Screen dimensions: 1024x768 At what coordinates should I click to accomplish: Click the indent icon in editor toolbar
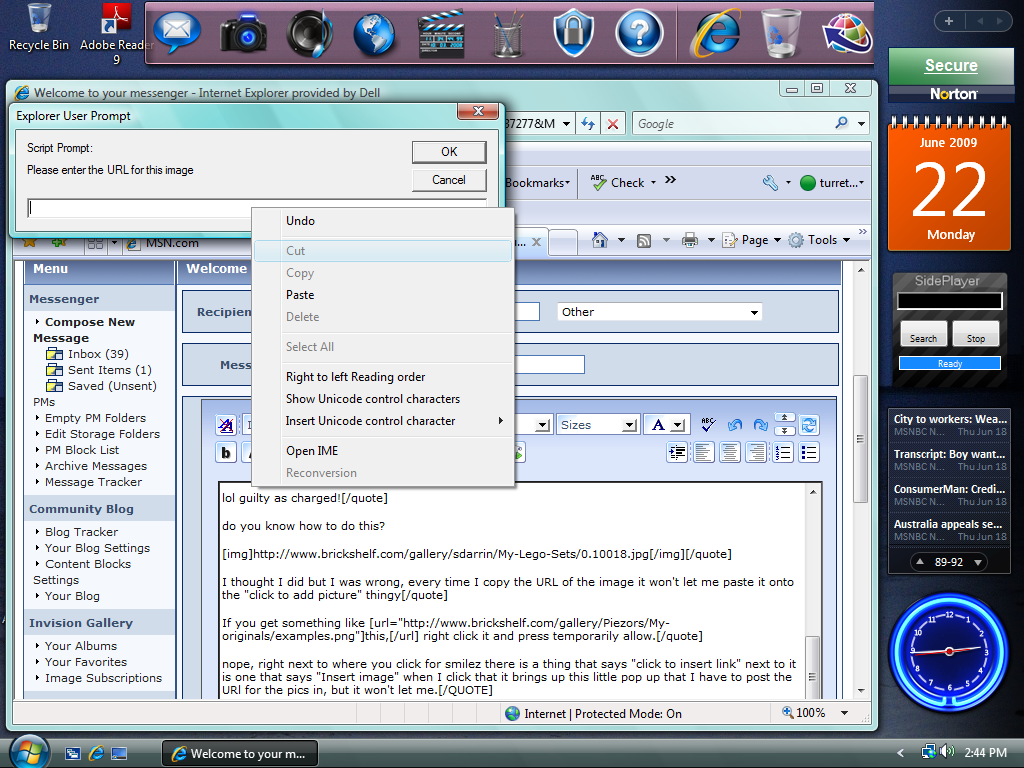677,453
